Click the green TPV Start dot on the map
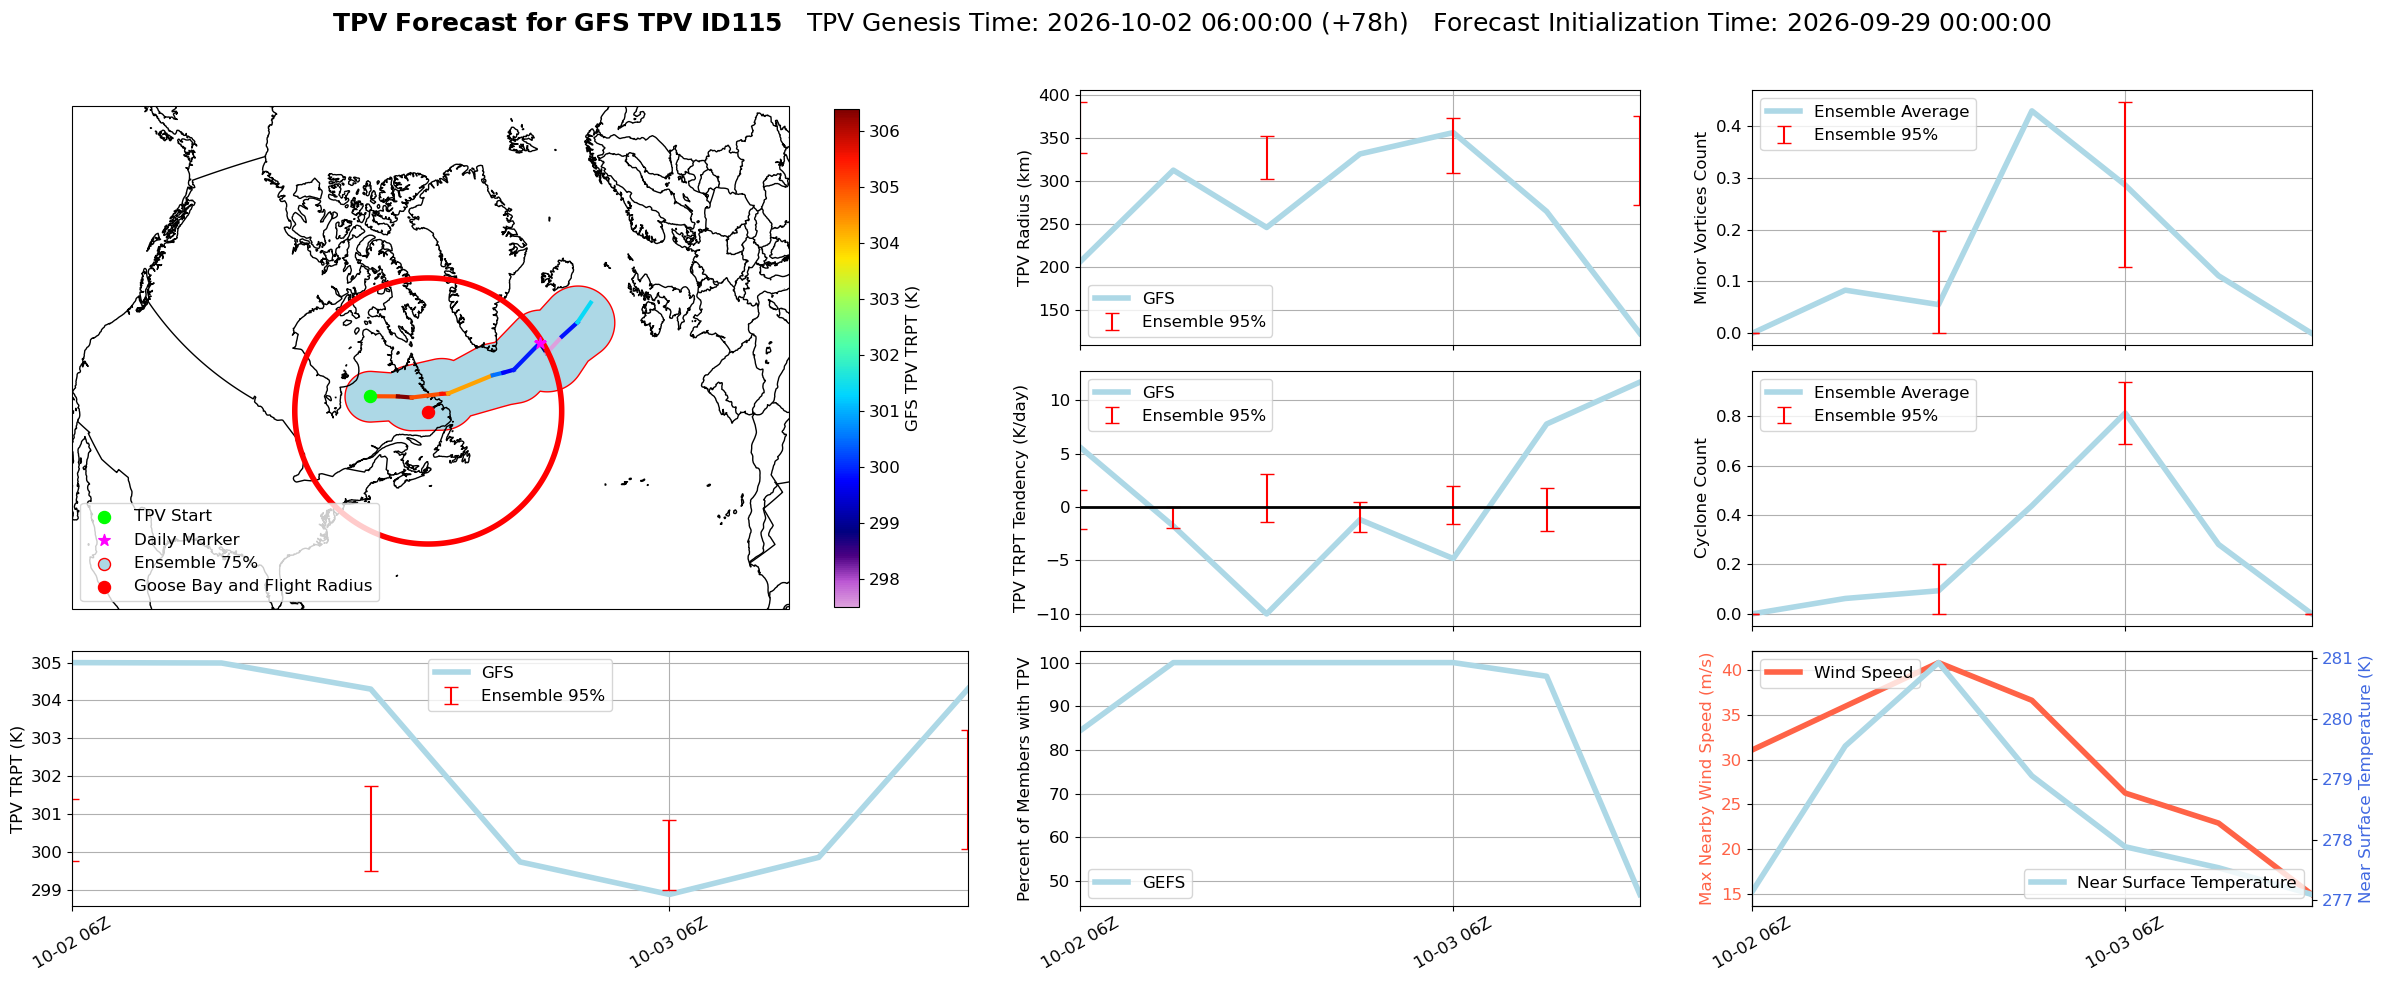2384x982 pixels. coord(370,396)
